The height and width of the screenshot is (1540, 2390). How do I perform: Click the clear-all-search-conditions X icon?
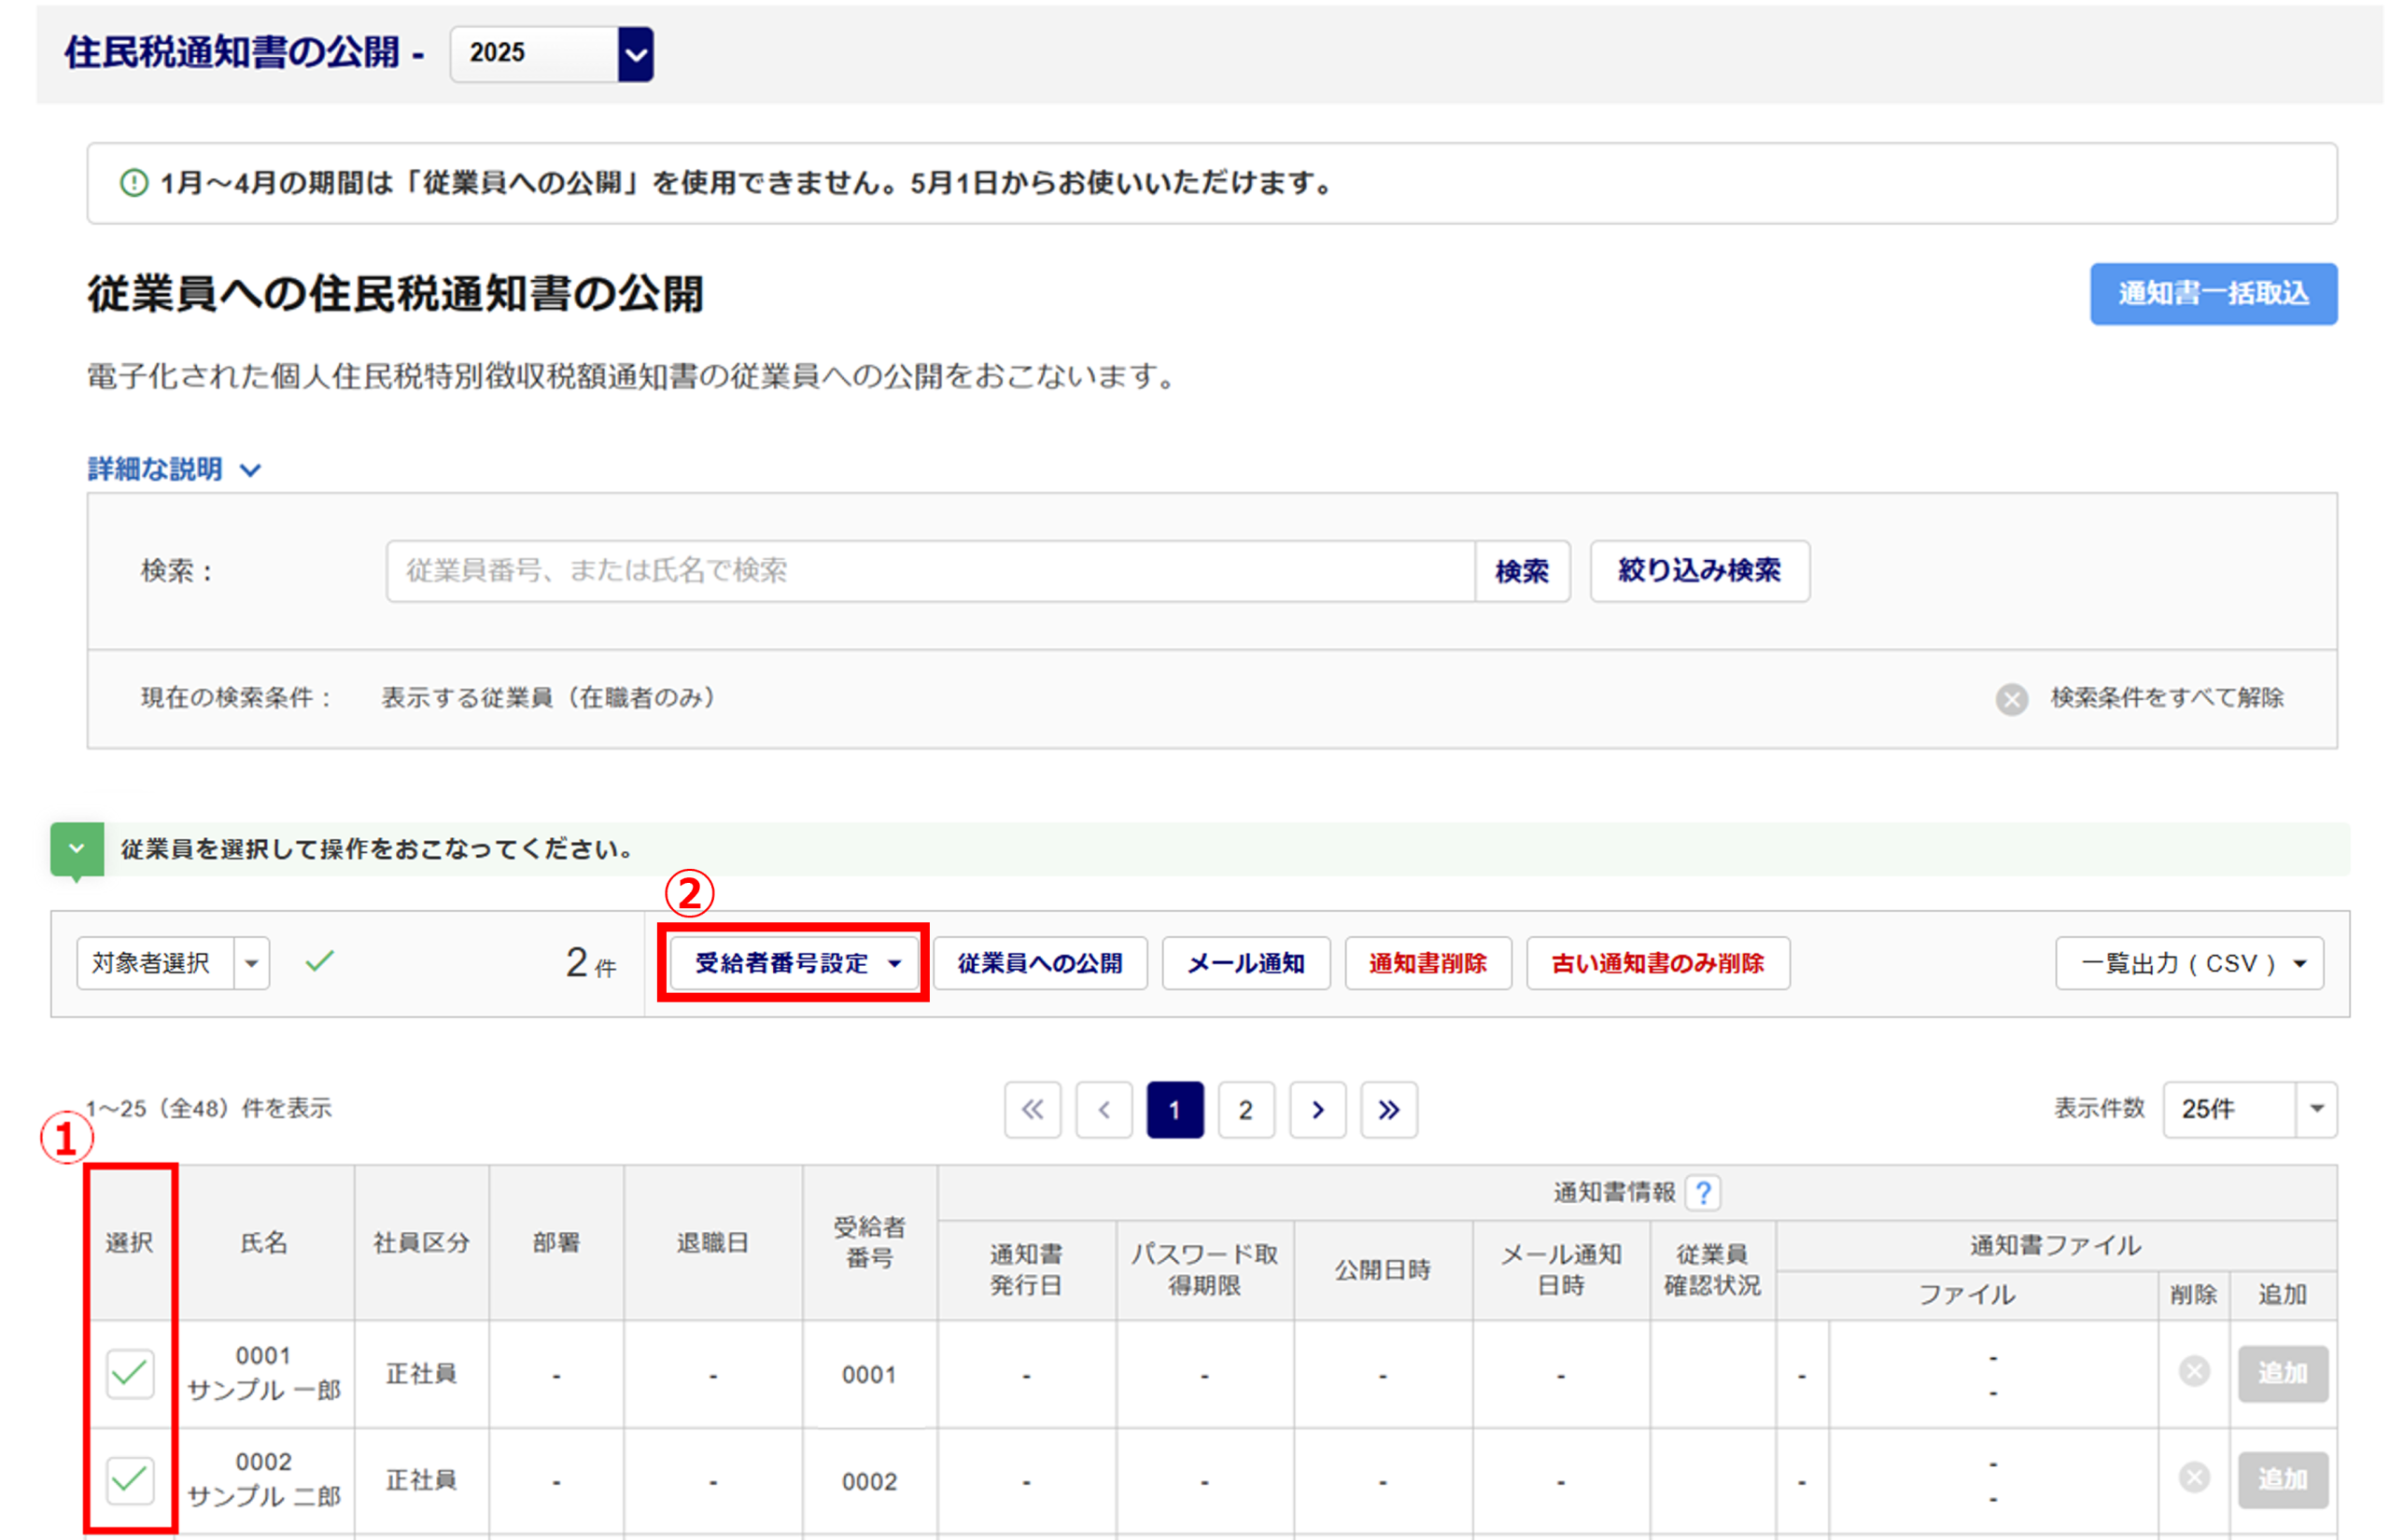point(2011,699)
